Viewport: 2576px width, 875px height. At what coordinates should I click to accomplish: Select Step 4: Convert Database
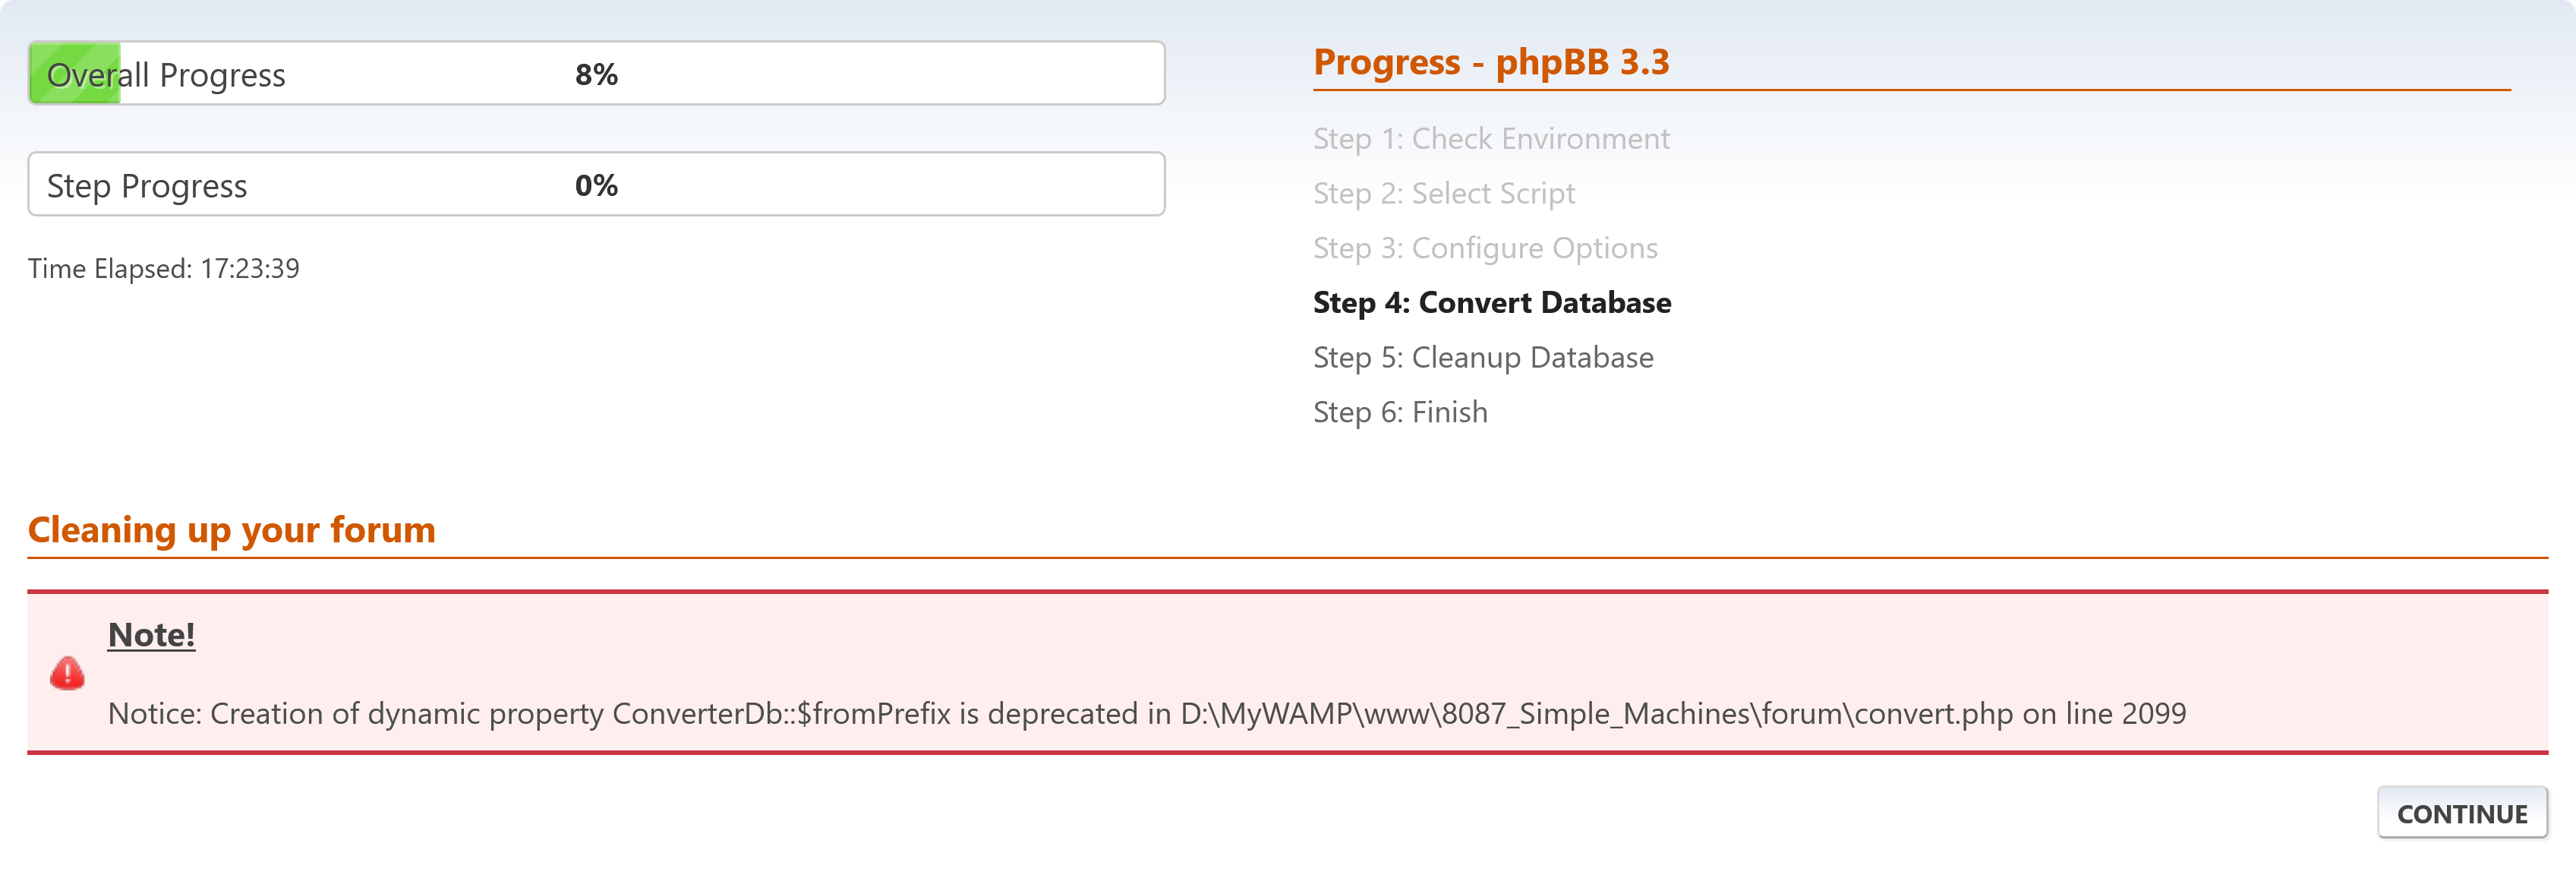coord(1492,302)
